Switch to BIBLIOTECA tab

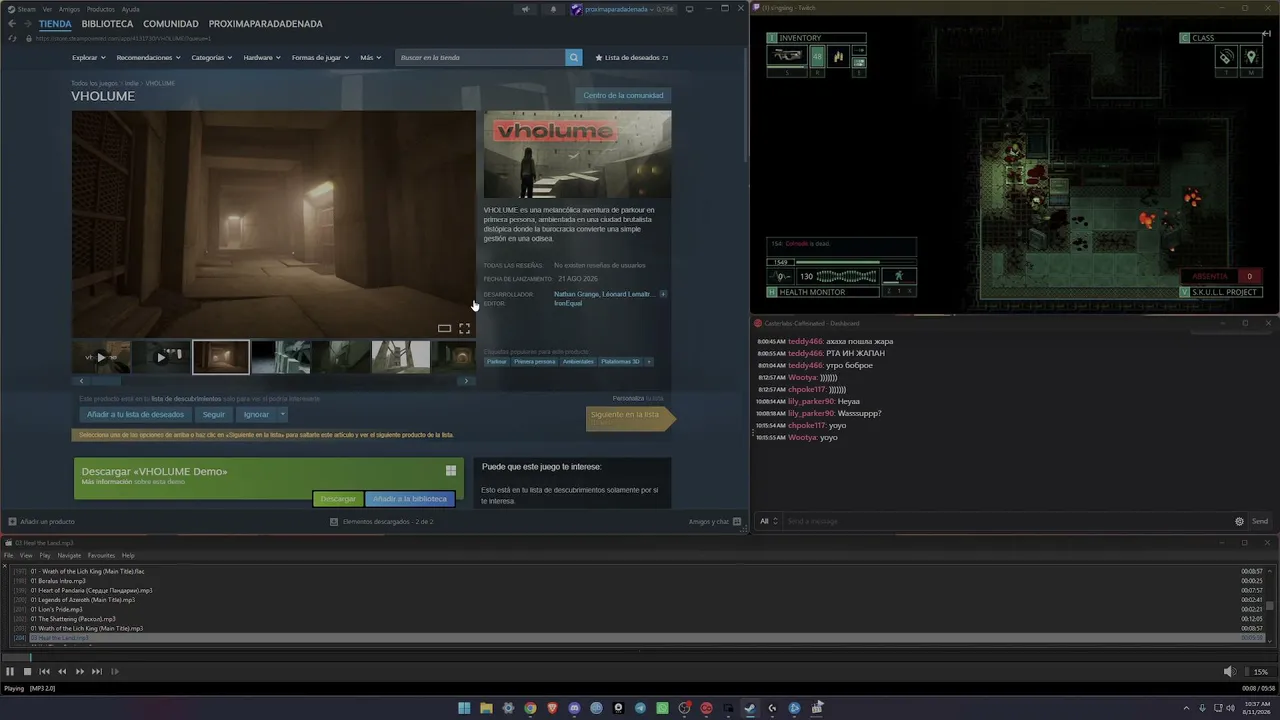[x=107, y=24]
